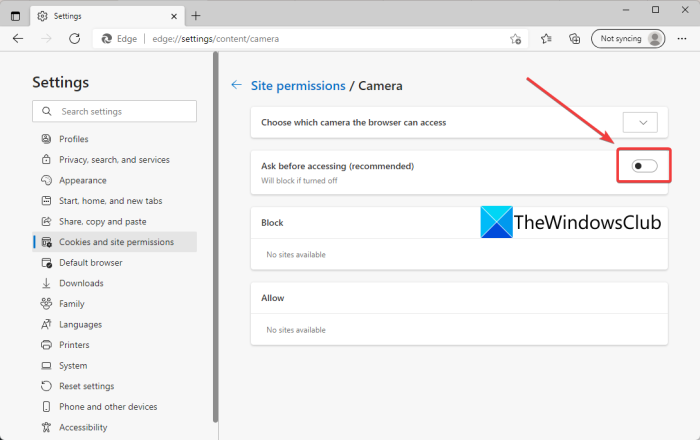
Task: Click the Profiles icon in sidebar
Action: point(46,139)
